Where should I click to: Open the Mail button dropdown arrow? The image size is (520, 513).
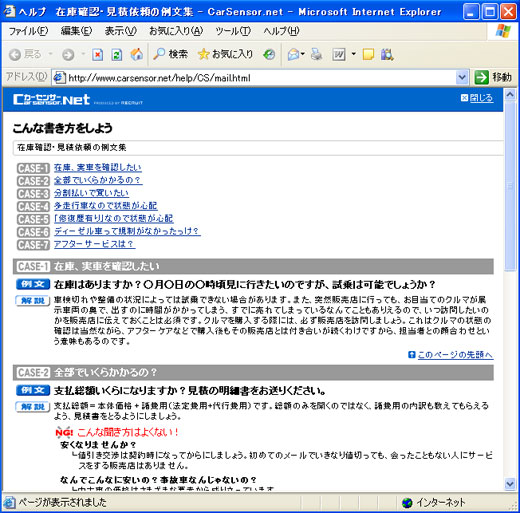[303, 54]
